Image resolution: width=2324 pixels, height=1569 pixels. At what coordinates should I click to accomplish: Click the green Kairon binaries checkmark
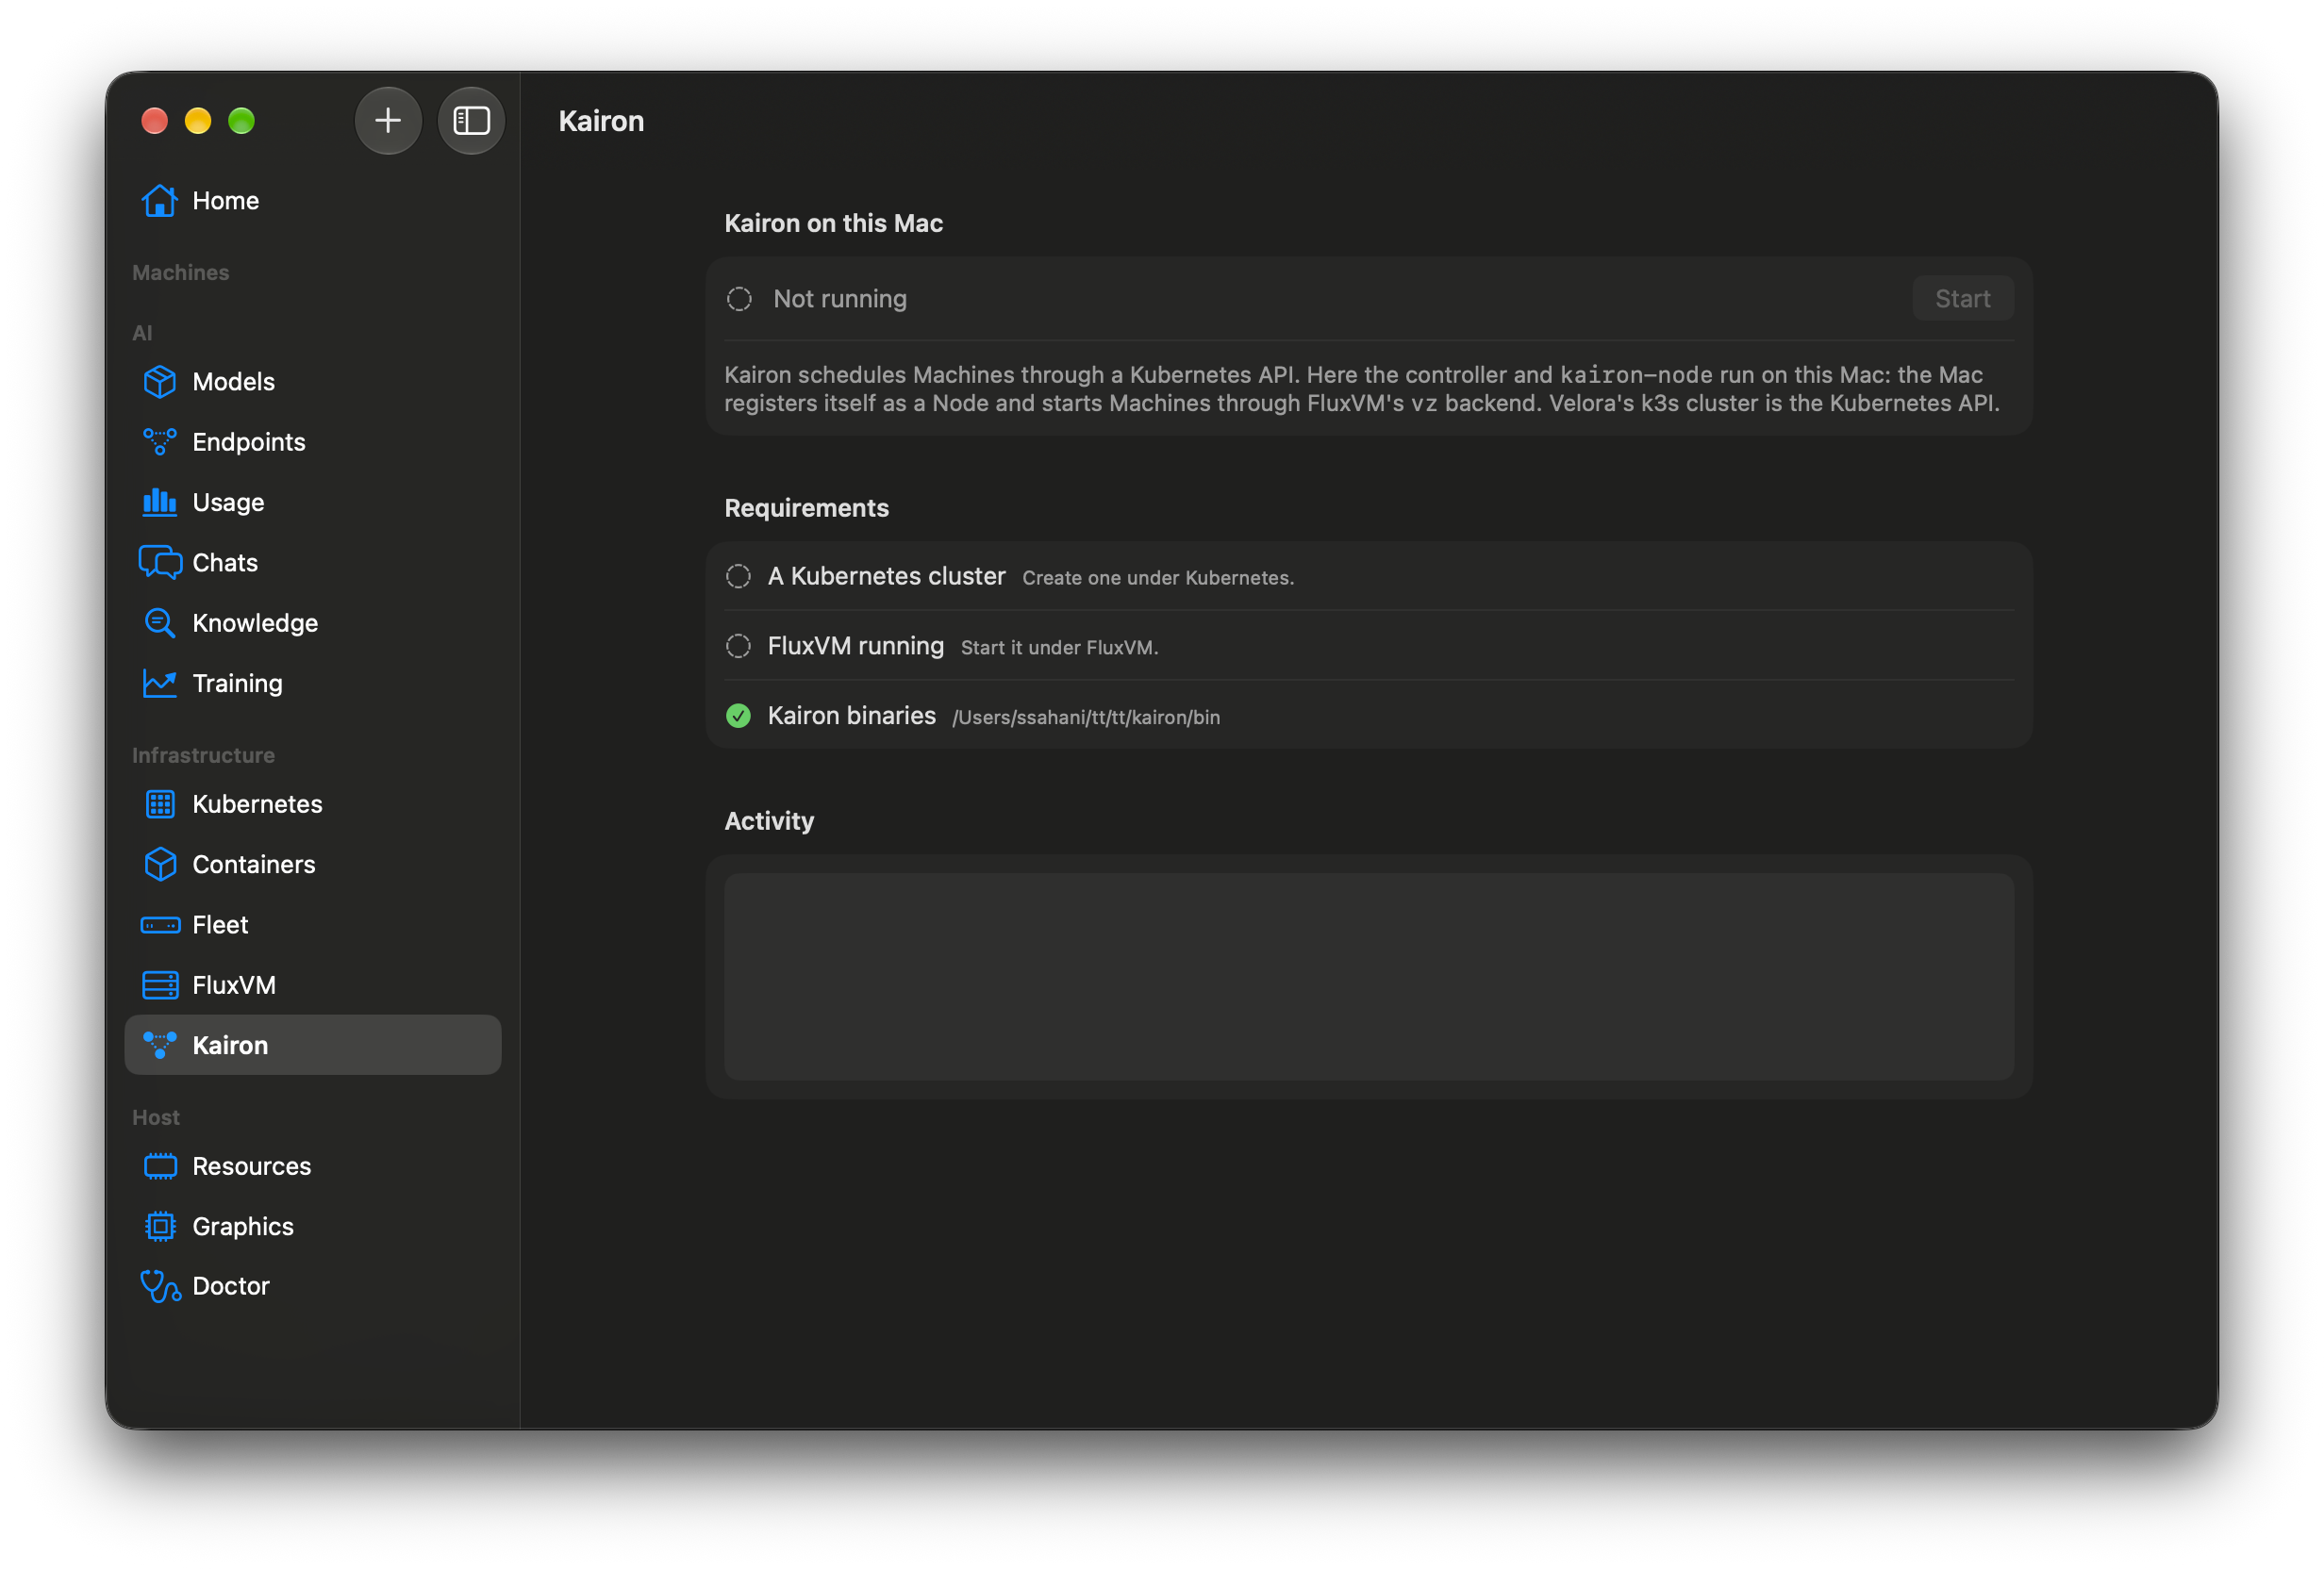coord(738,716)
